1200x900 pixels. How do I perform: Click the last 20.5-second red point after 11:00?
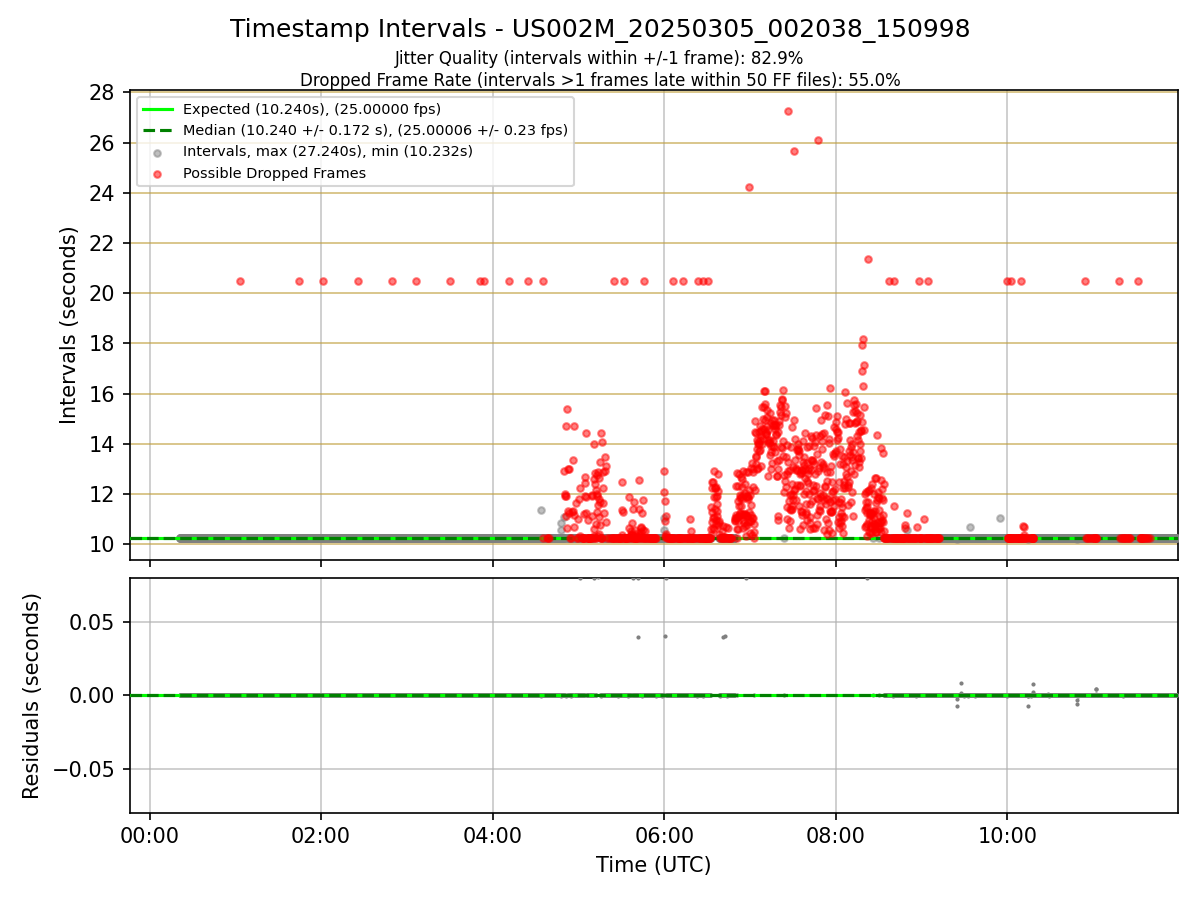[1138, 281]
